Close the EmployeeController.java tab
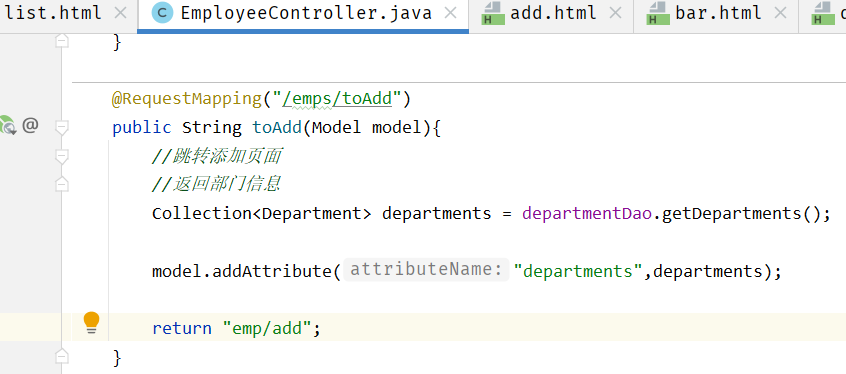The height and width of the screenshot is (374, 846). pos(451,13)
